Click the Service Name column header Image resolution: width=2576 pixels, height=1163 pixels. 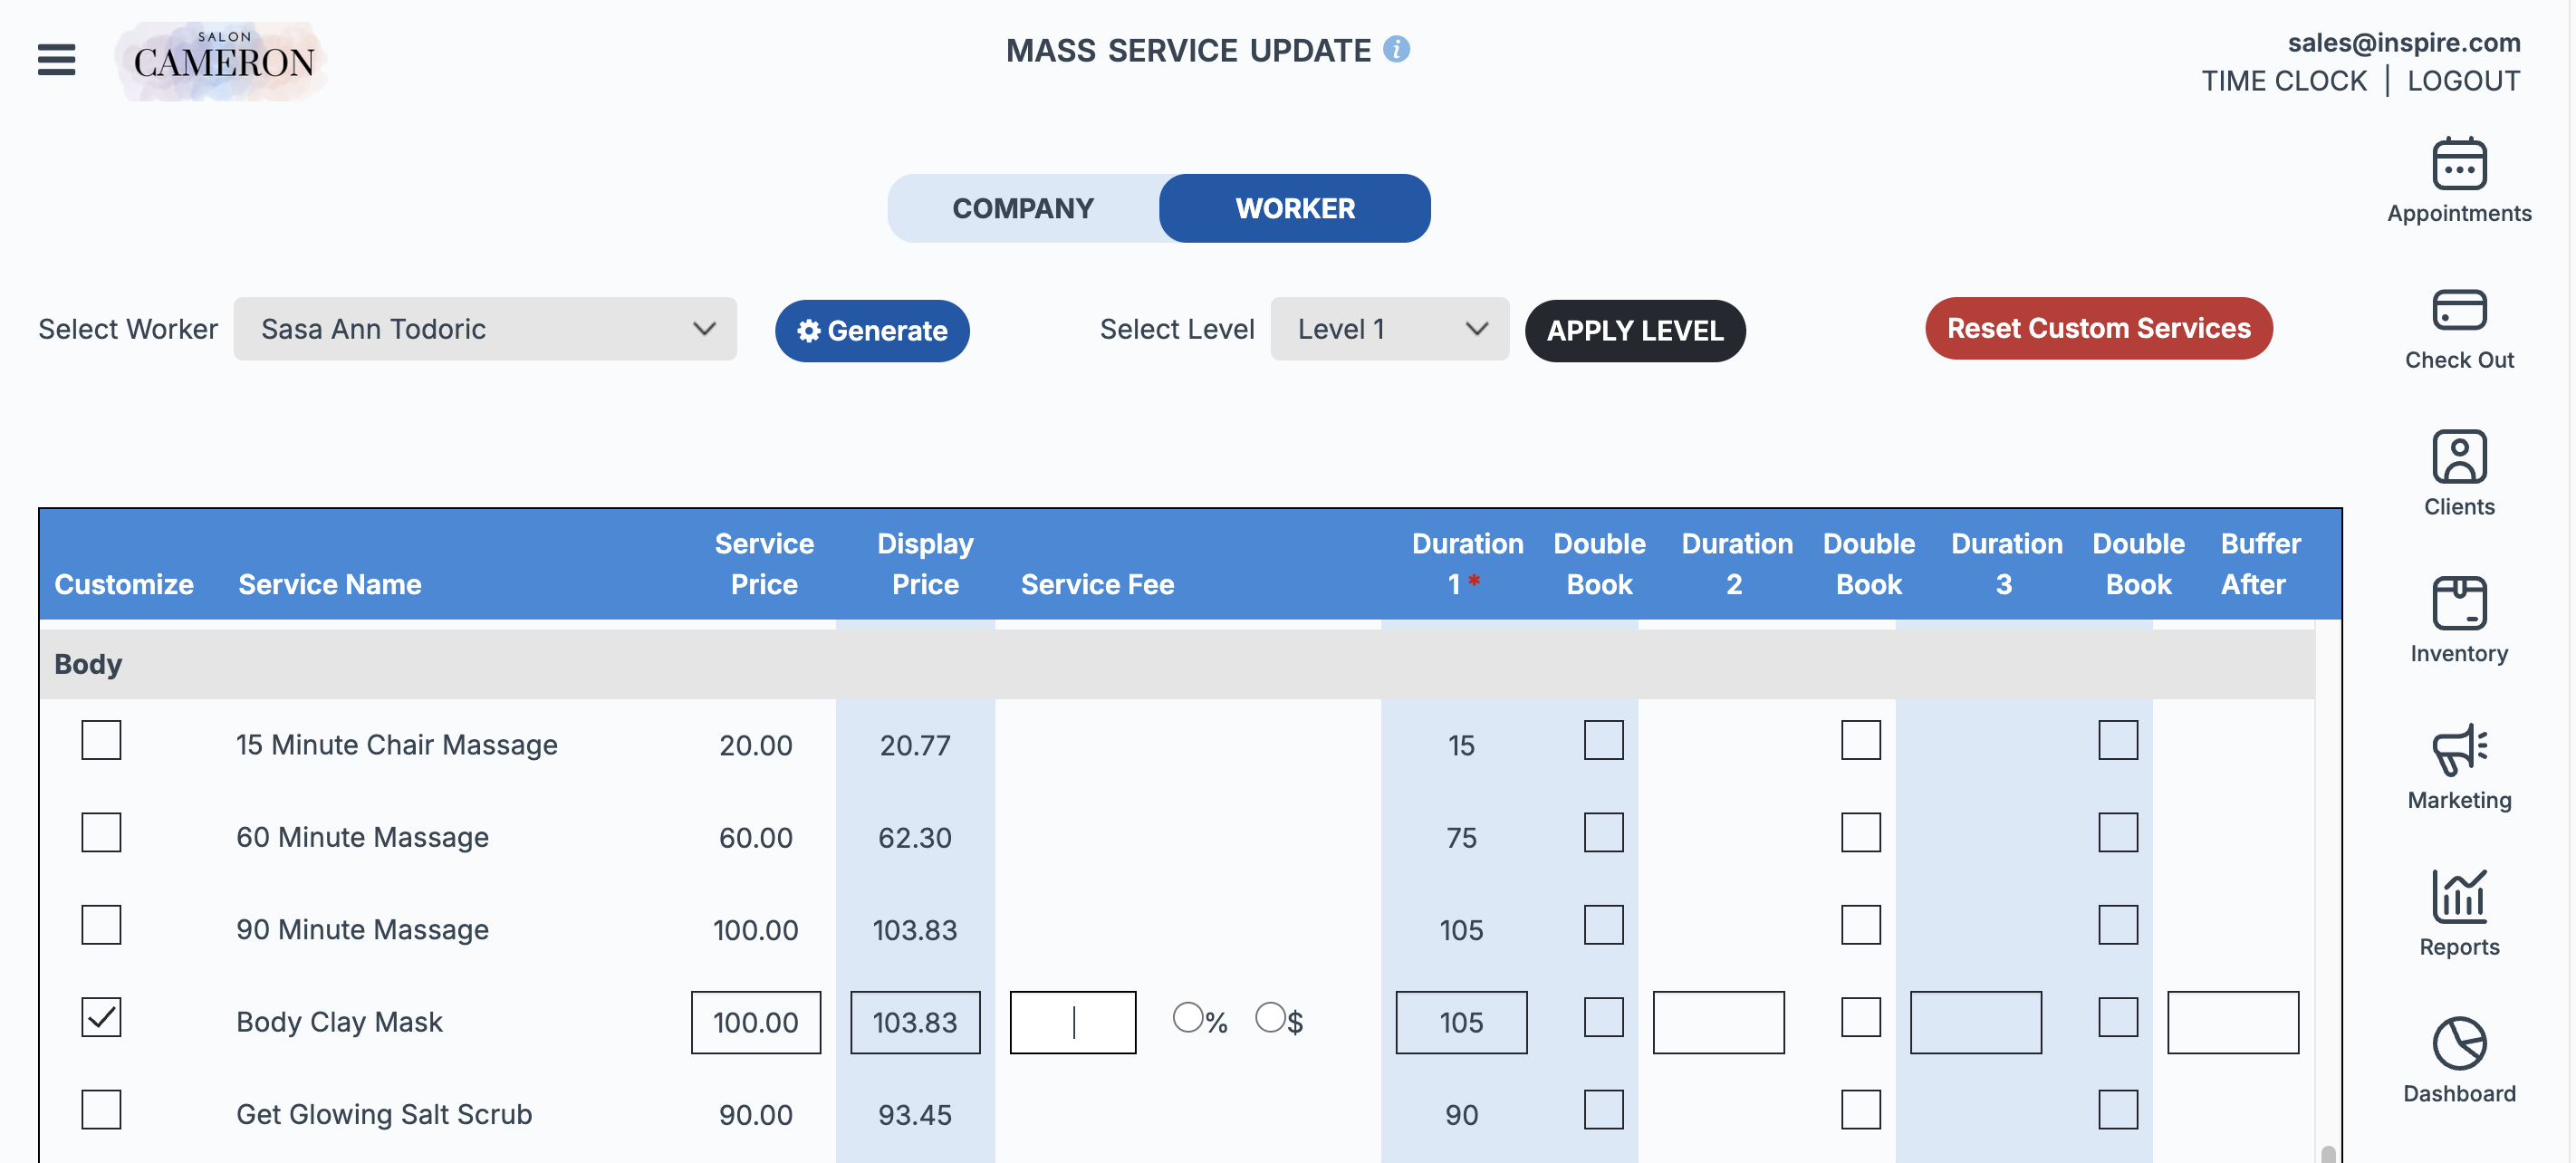(x=329, y=585)
